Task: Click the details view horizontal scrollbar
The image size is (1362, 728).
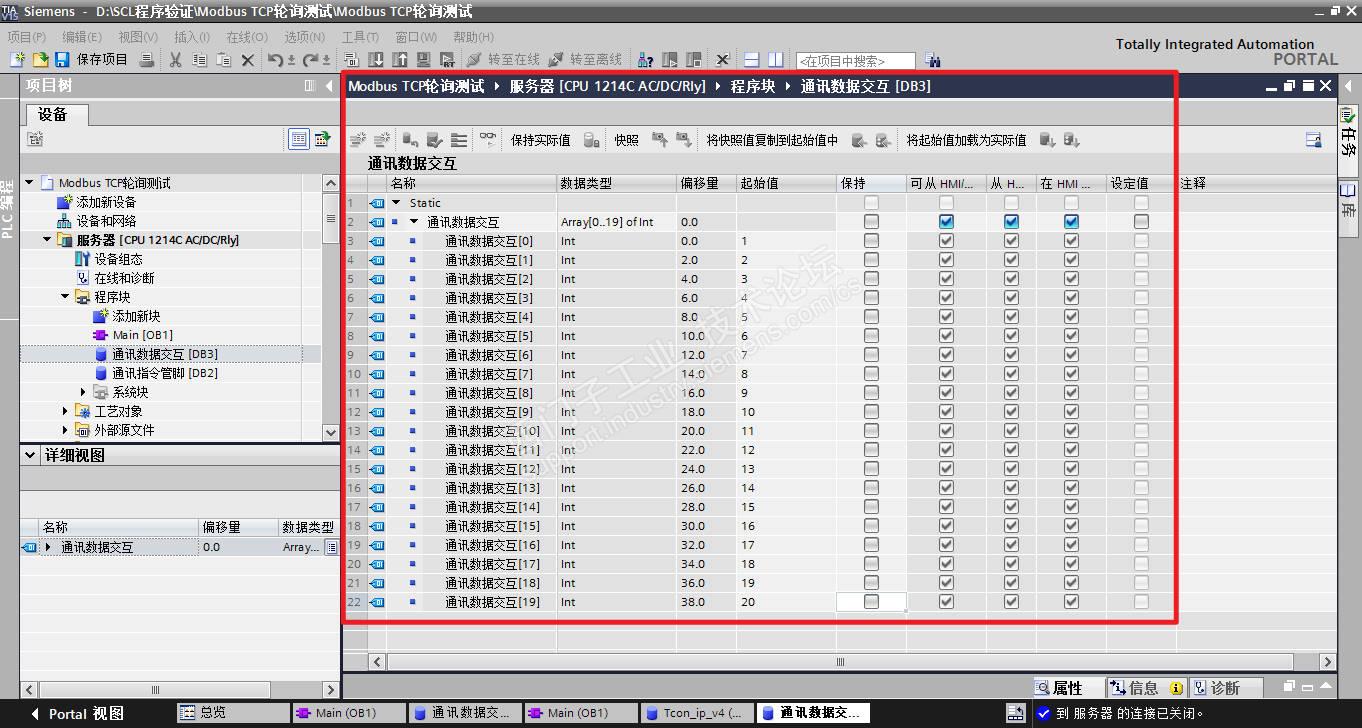Action: 155,690
